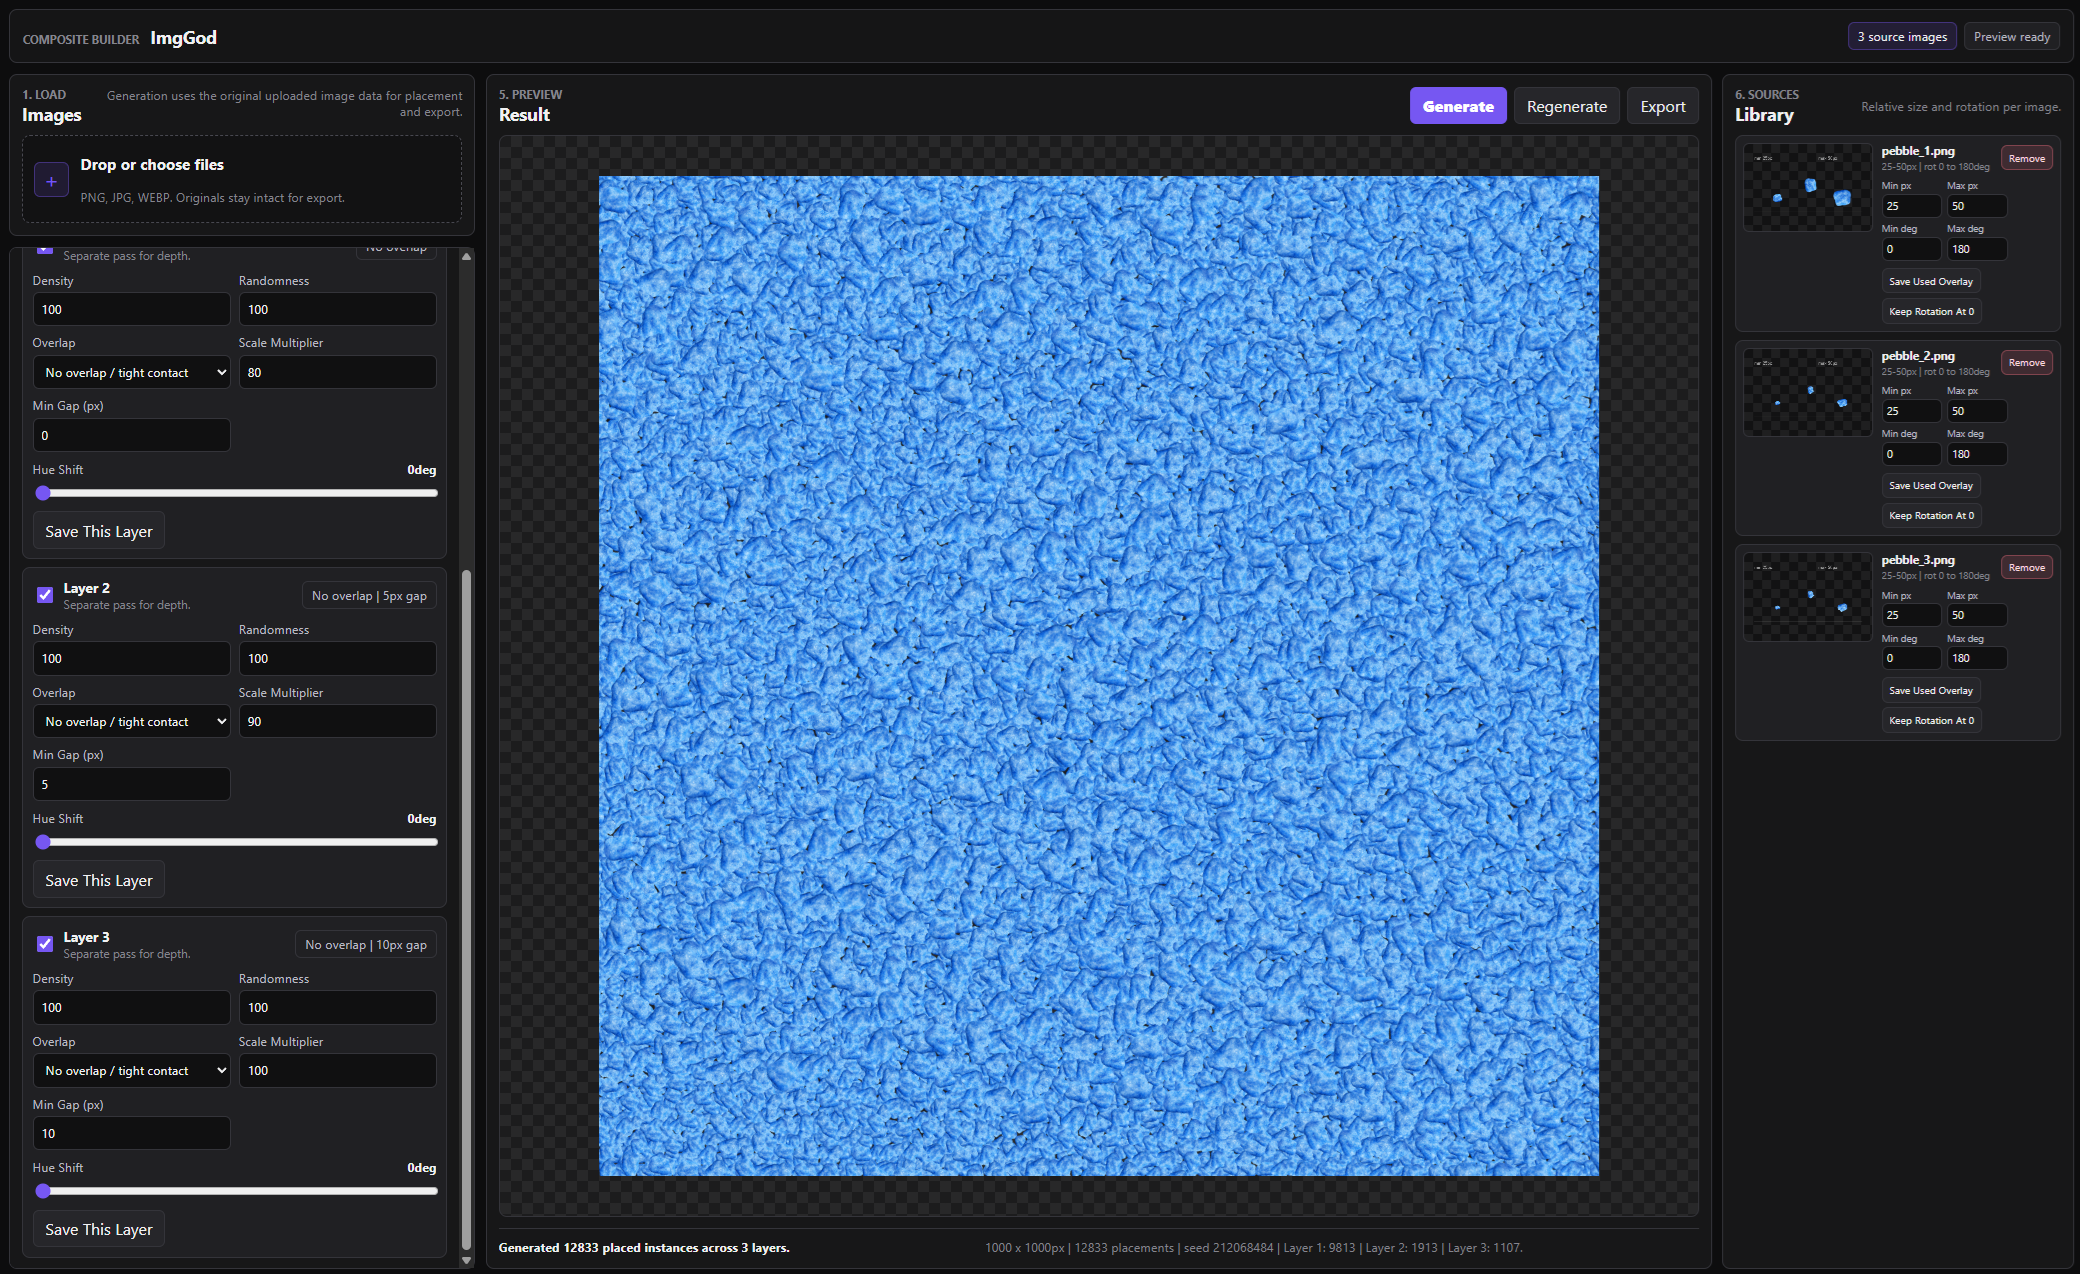Open the Layer 2 Overlap dropdown
The height and width of the screenshot is (1274, 2080).
click(132, 722)
